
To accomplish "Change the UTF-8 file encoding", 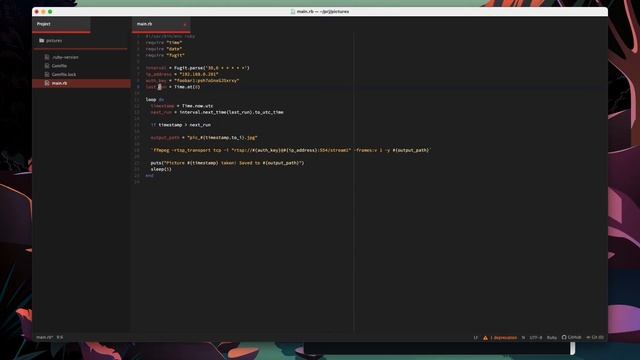I will point(536,338).
